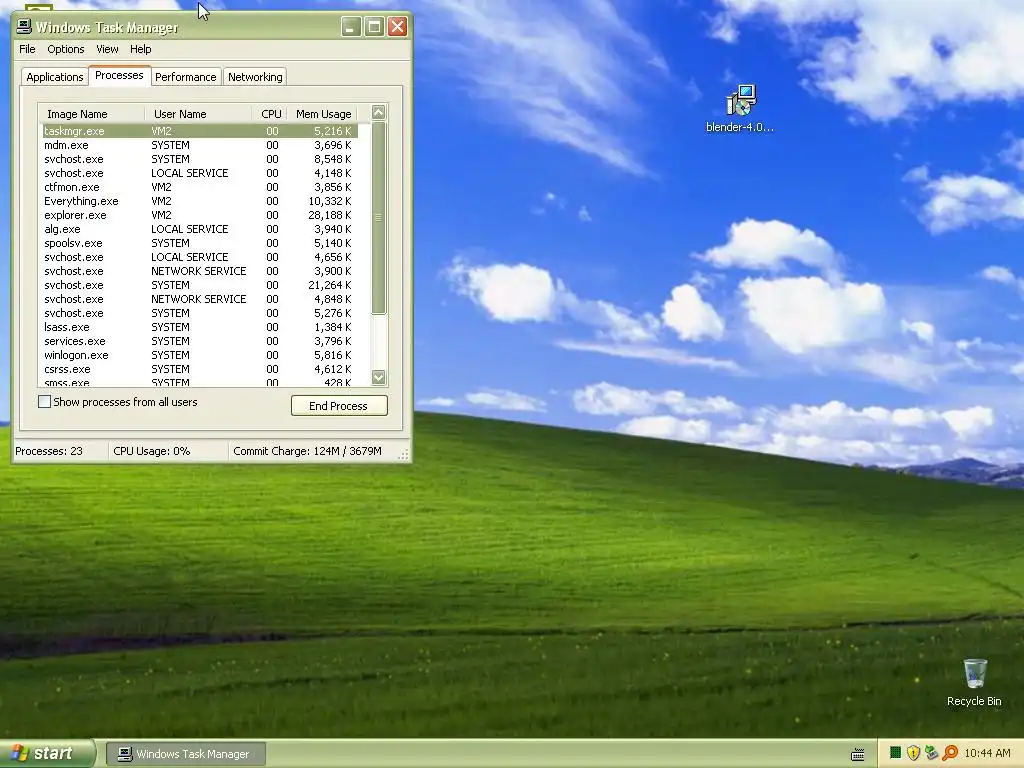The width and height of the screenshot is (1024, 768).
Task: Open the Recycle Bin desktop icon
Action: 974,682
